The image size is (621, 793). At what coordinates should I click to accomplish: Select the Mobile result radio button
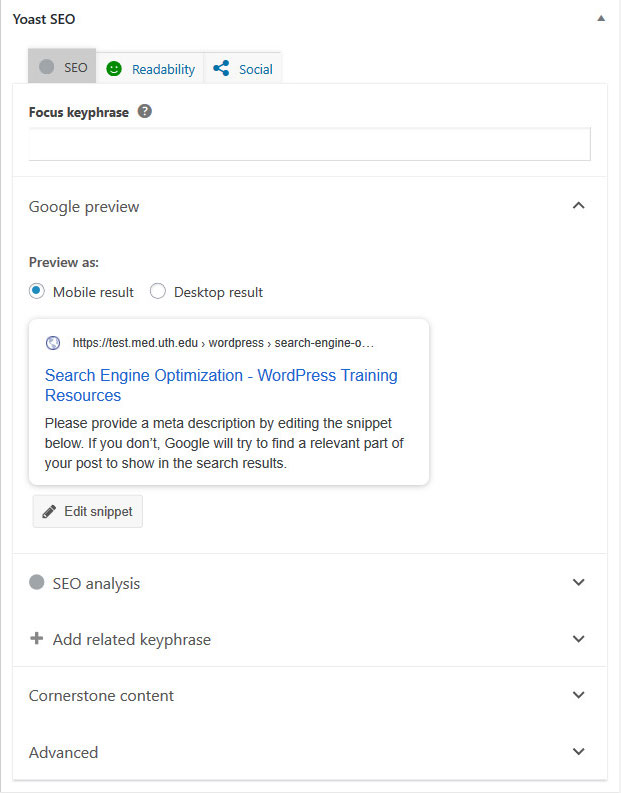tap(37, 291)
